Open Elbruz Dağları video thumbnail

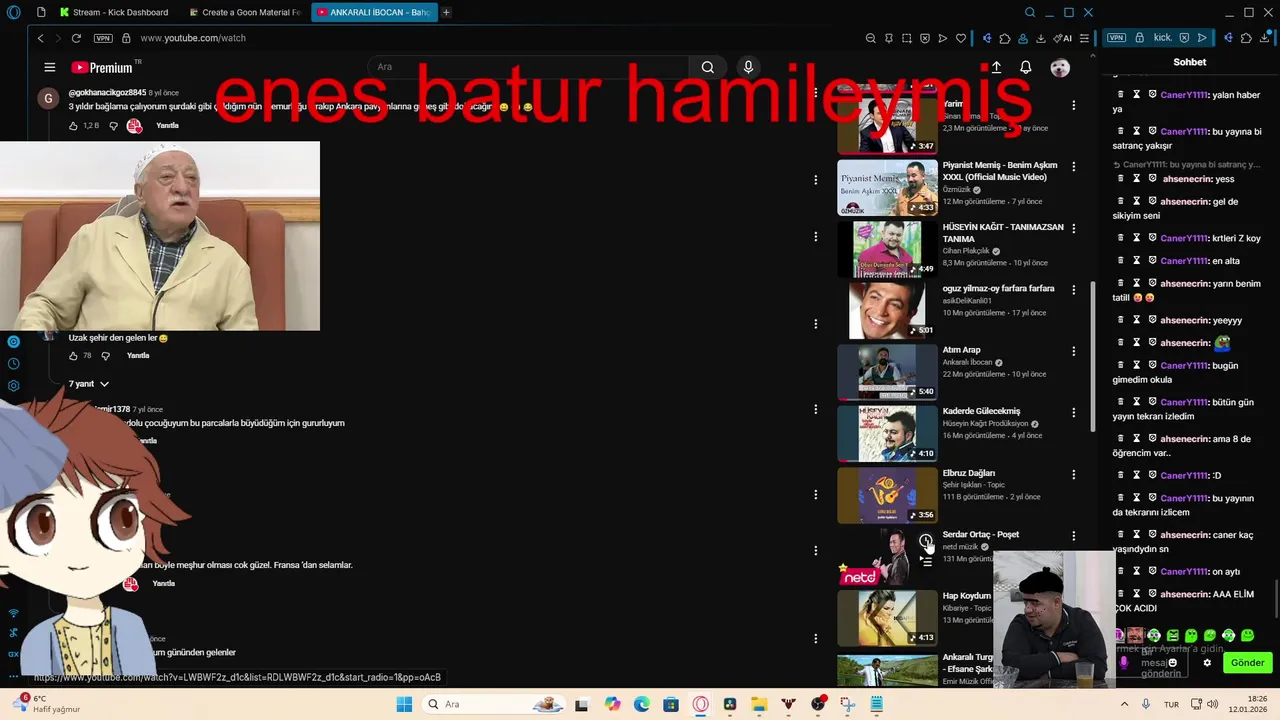[887, 495]
